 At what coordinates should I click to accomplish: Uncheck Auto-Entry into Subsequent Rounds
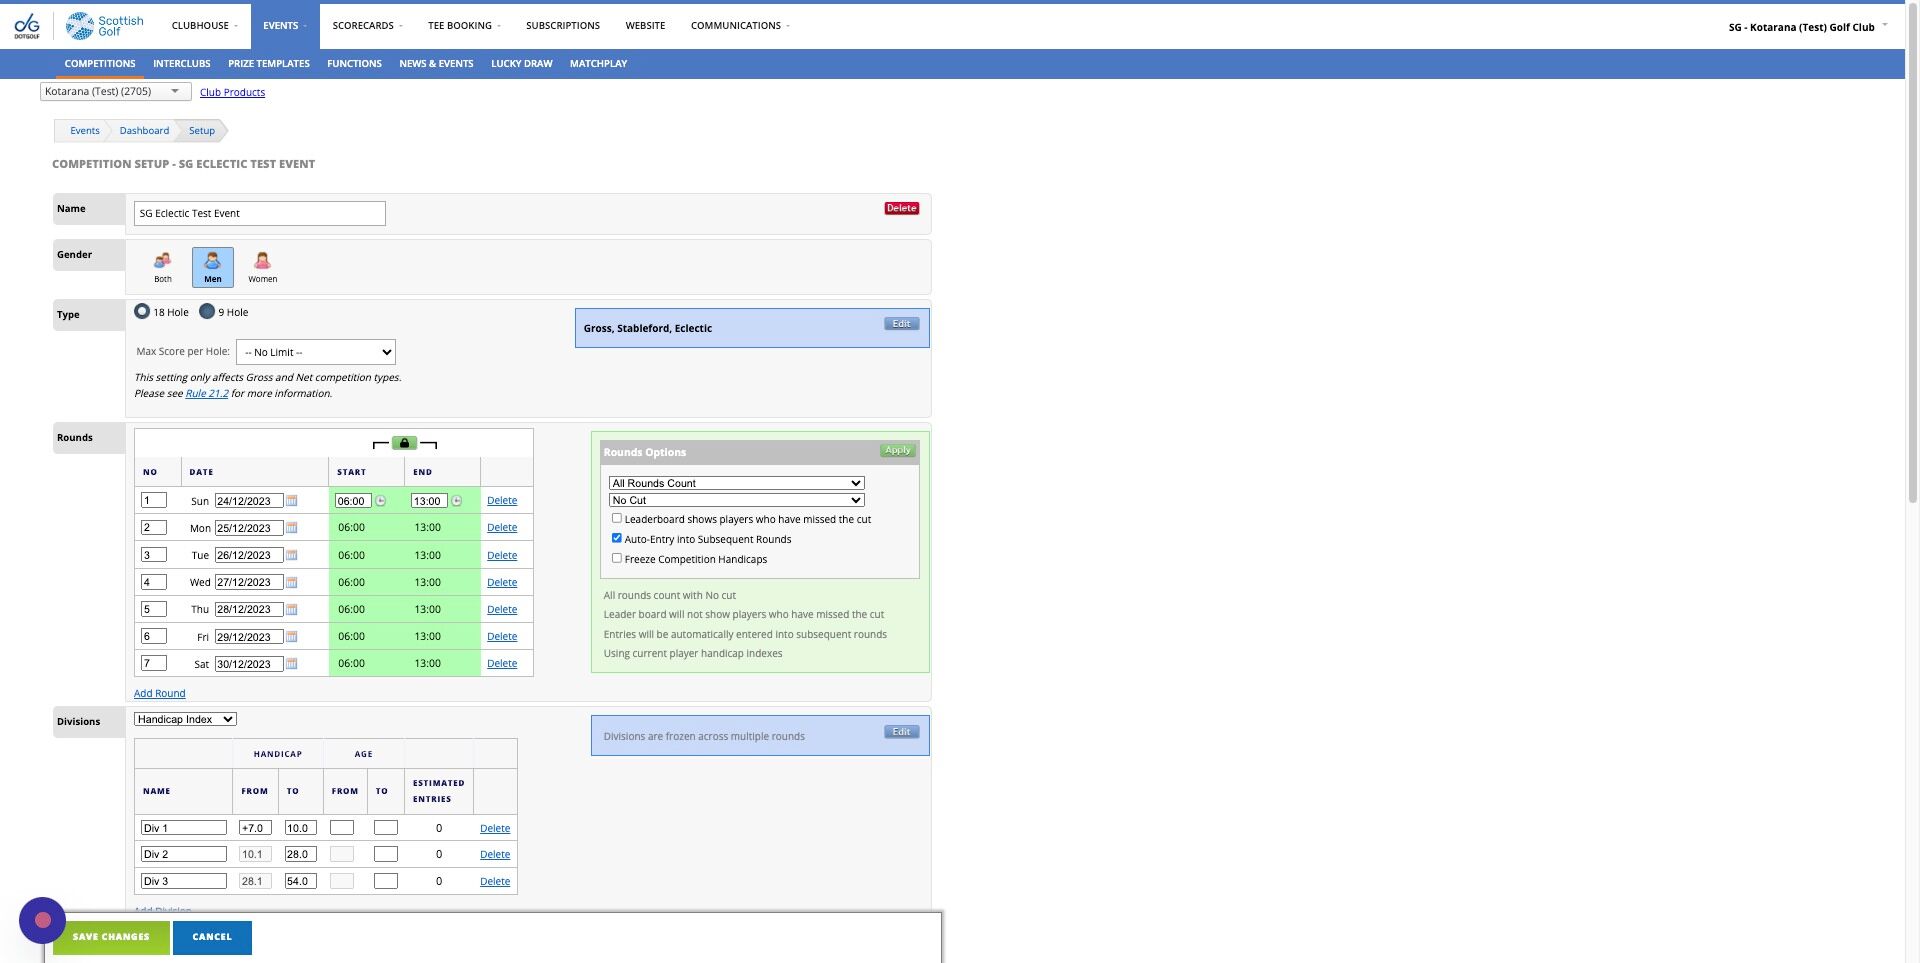(x=617, y=538)
